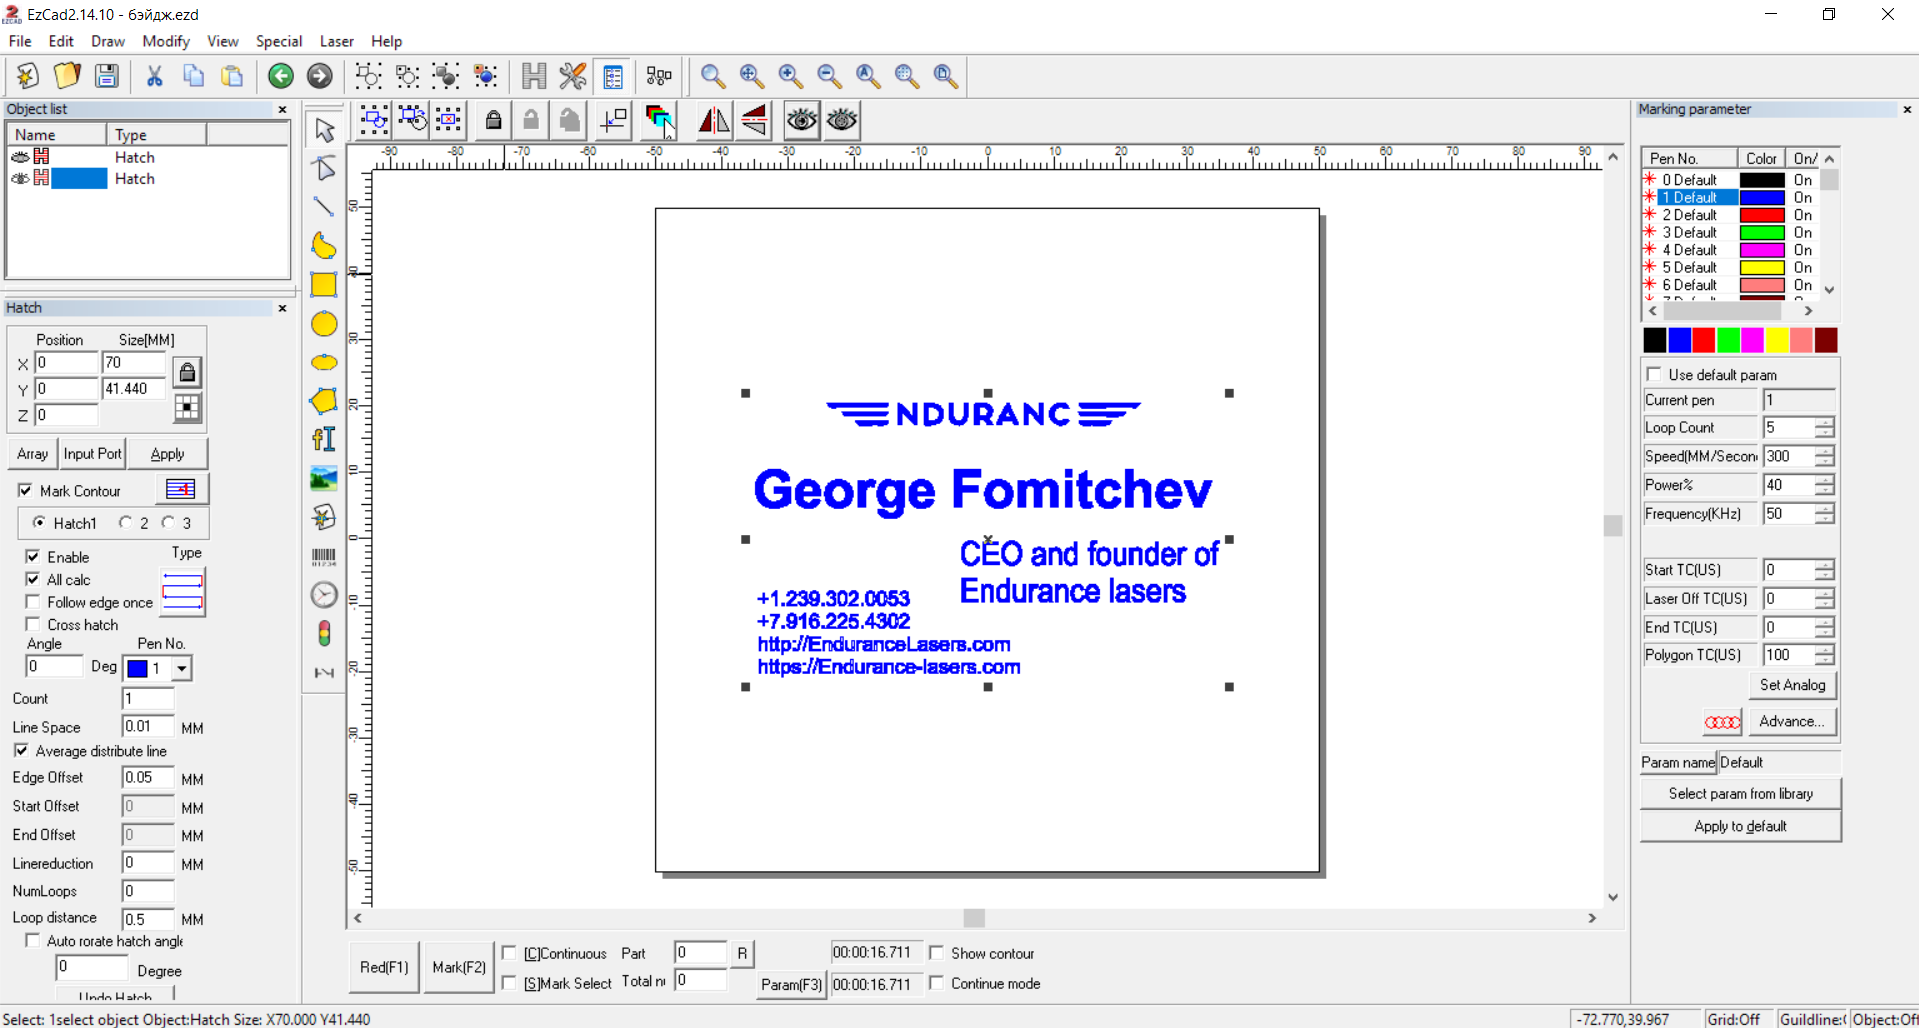Click the Frequency(KHz) stepper arrows
The height and width of the screenshot is (1028, 1919).
(1825, 514)
